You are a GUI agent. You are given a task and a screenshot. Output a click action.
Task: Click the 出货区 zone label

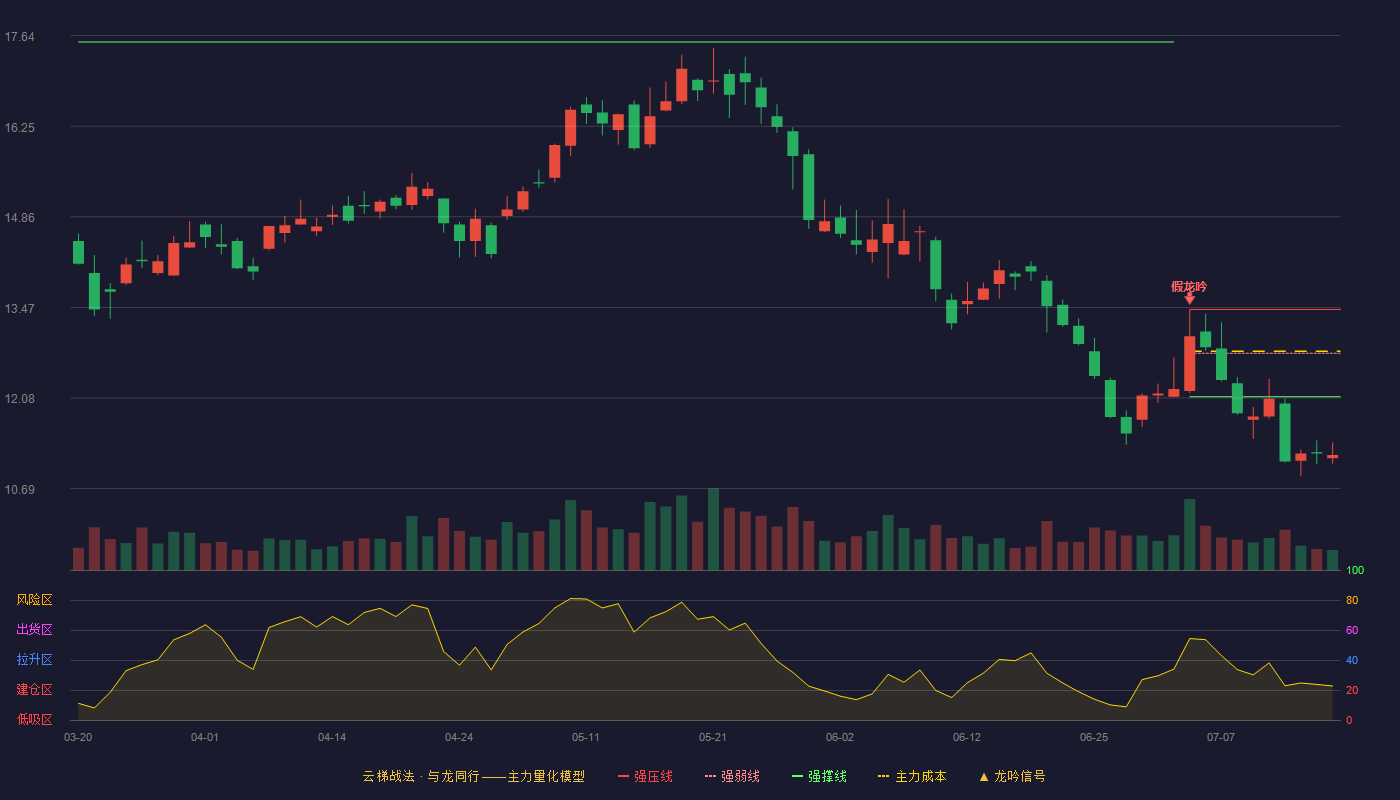coord(34,630)
